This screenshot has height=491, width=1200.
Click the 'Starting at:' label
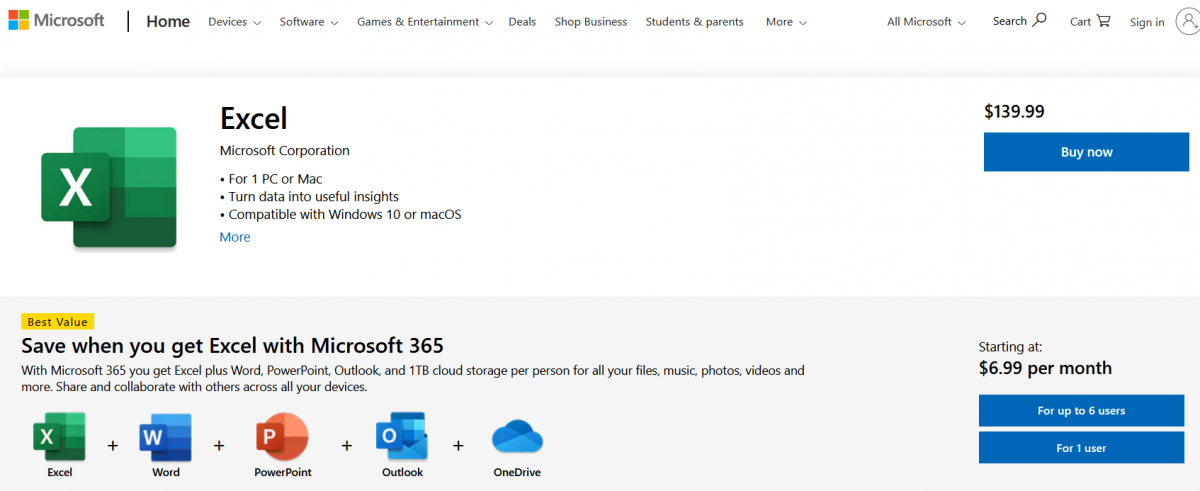coord(1010,347)
